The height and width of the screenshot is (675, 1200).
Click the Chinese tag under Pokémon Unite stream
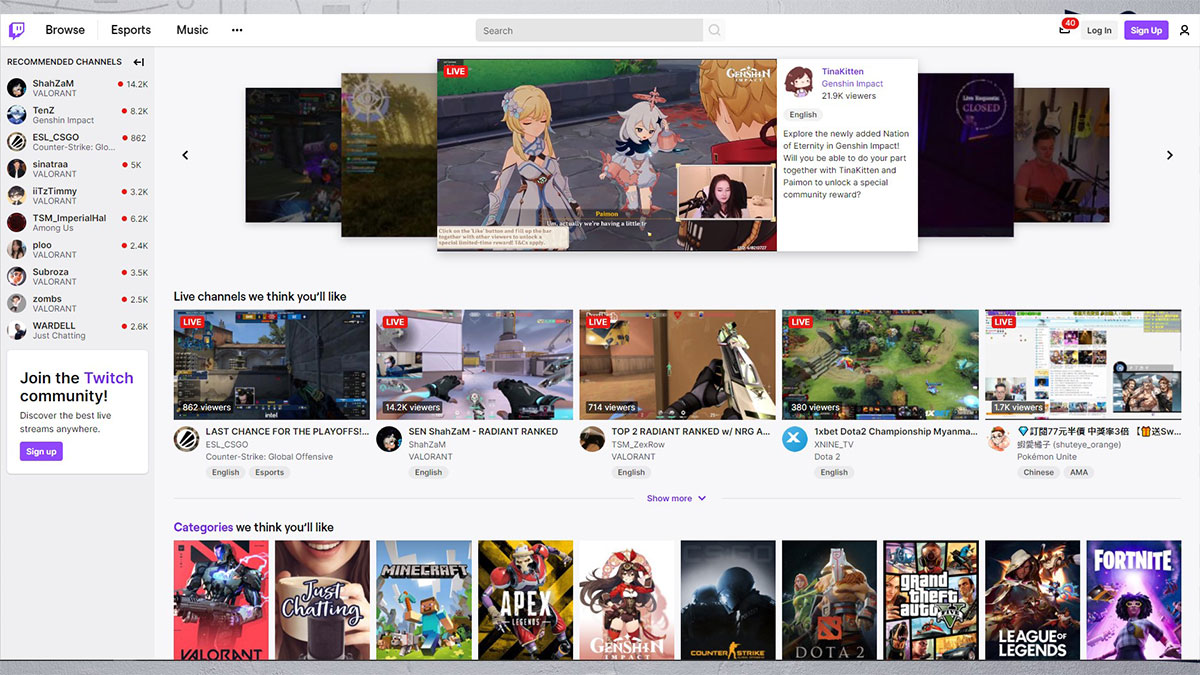1039,472
